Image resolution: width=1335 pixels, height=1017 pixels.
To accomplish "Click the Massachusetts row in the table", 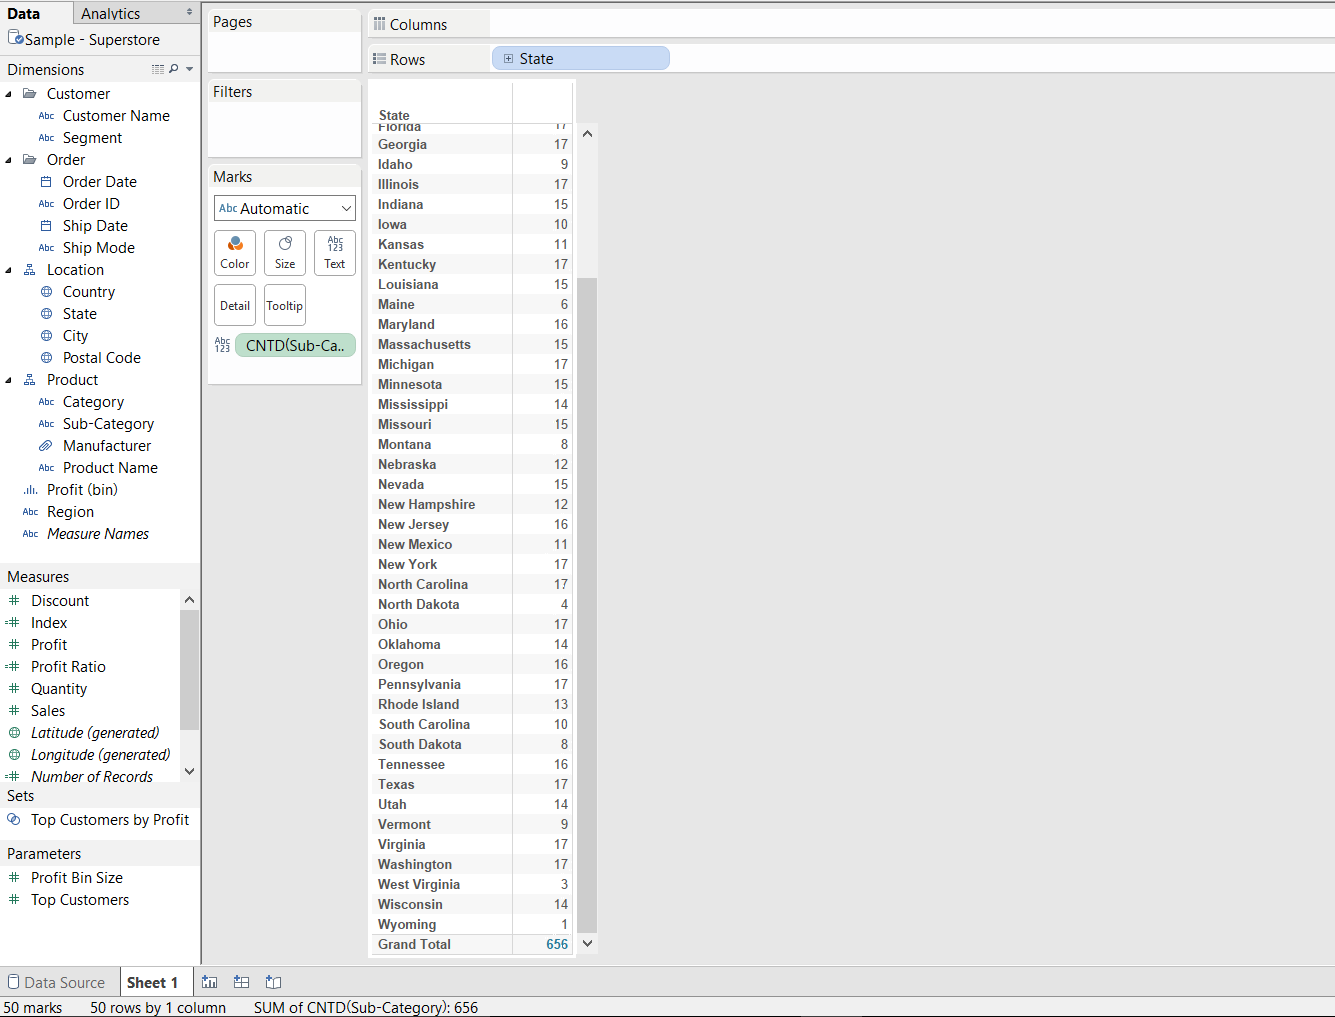I will click(x=472, y=344).
